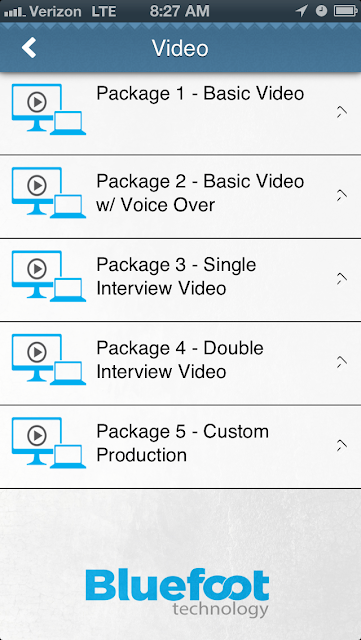
Task: Tap Package 5 video monitor icon
Action: tap(49, 443)
